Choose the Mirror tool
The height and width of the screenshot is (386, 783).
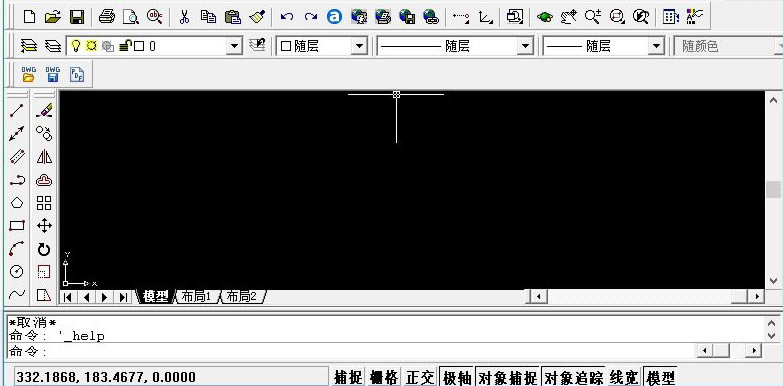[x=44, y=157]
